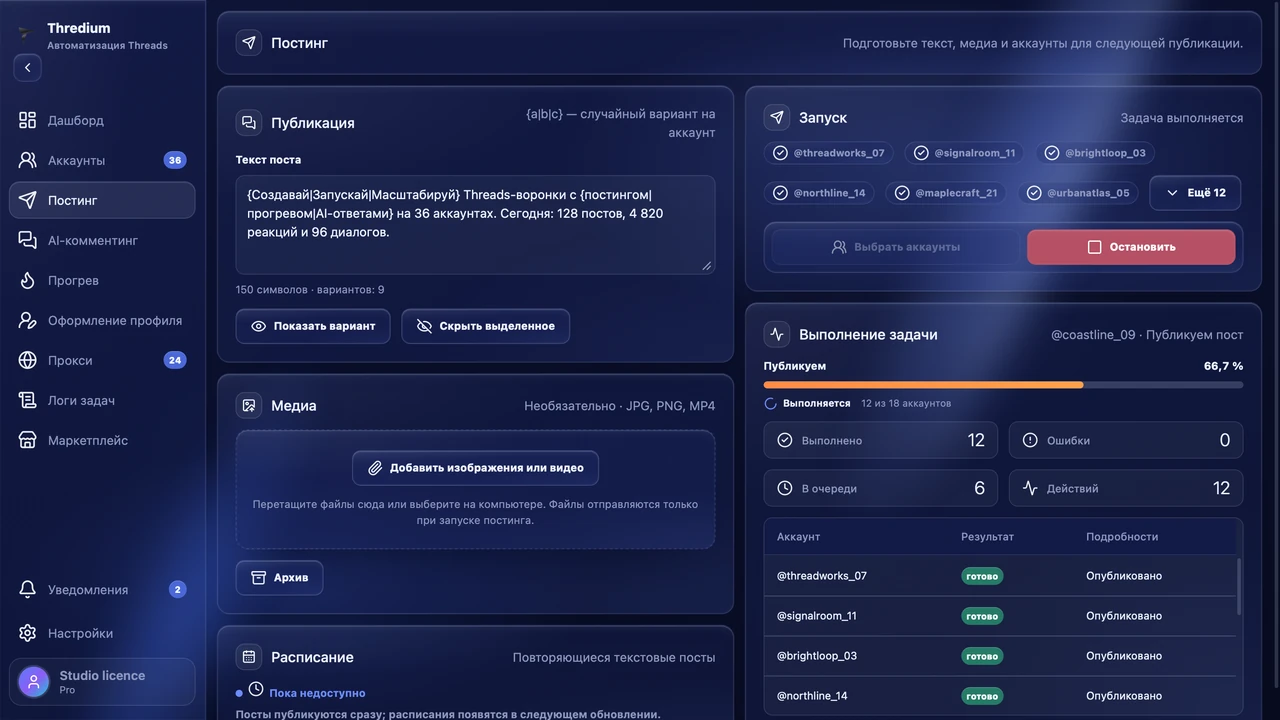Viewport: 1280px width, 720px height.
Task: Click the Выполнено checkmark stat icon
Action: (785, 440)
